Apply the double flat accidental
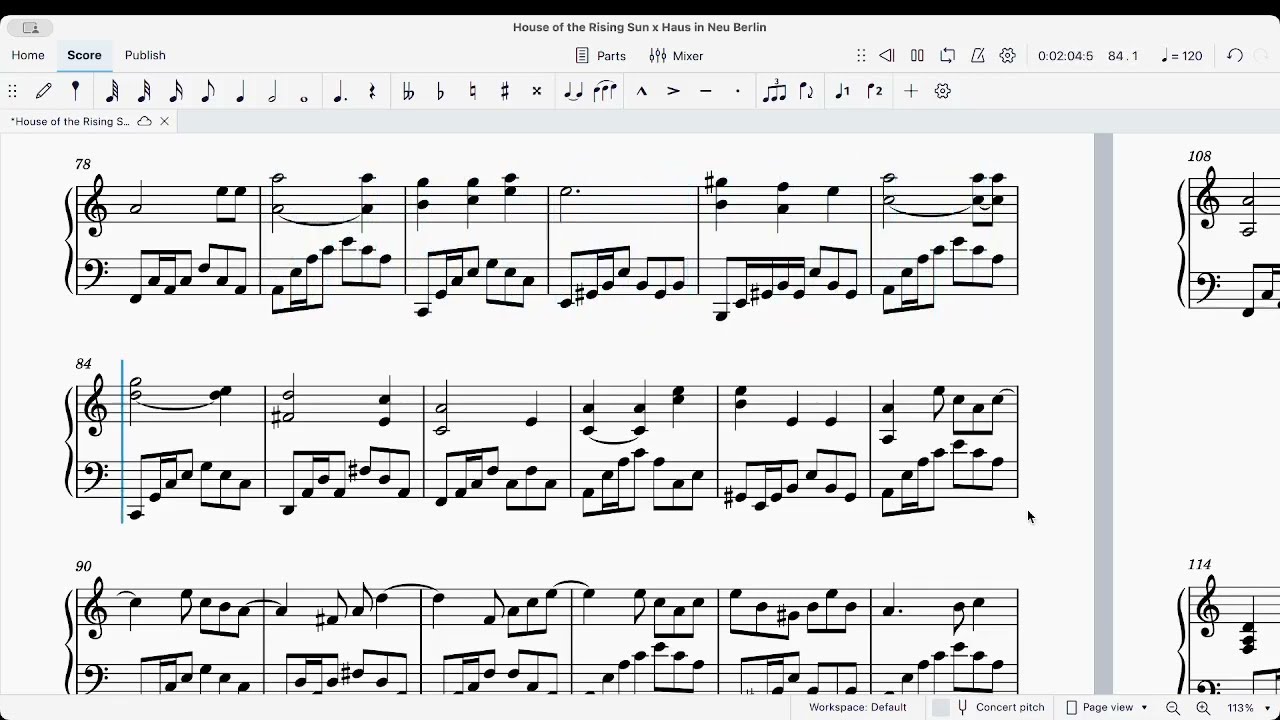The height and width of the screenshot is (720, 1280). pos(408,91)
